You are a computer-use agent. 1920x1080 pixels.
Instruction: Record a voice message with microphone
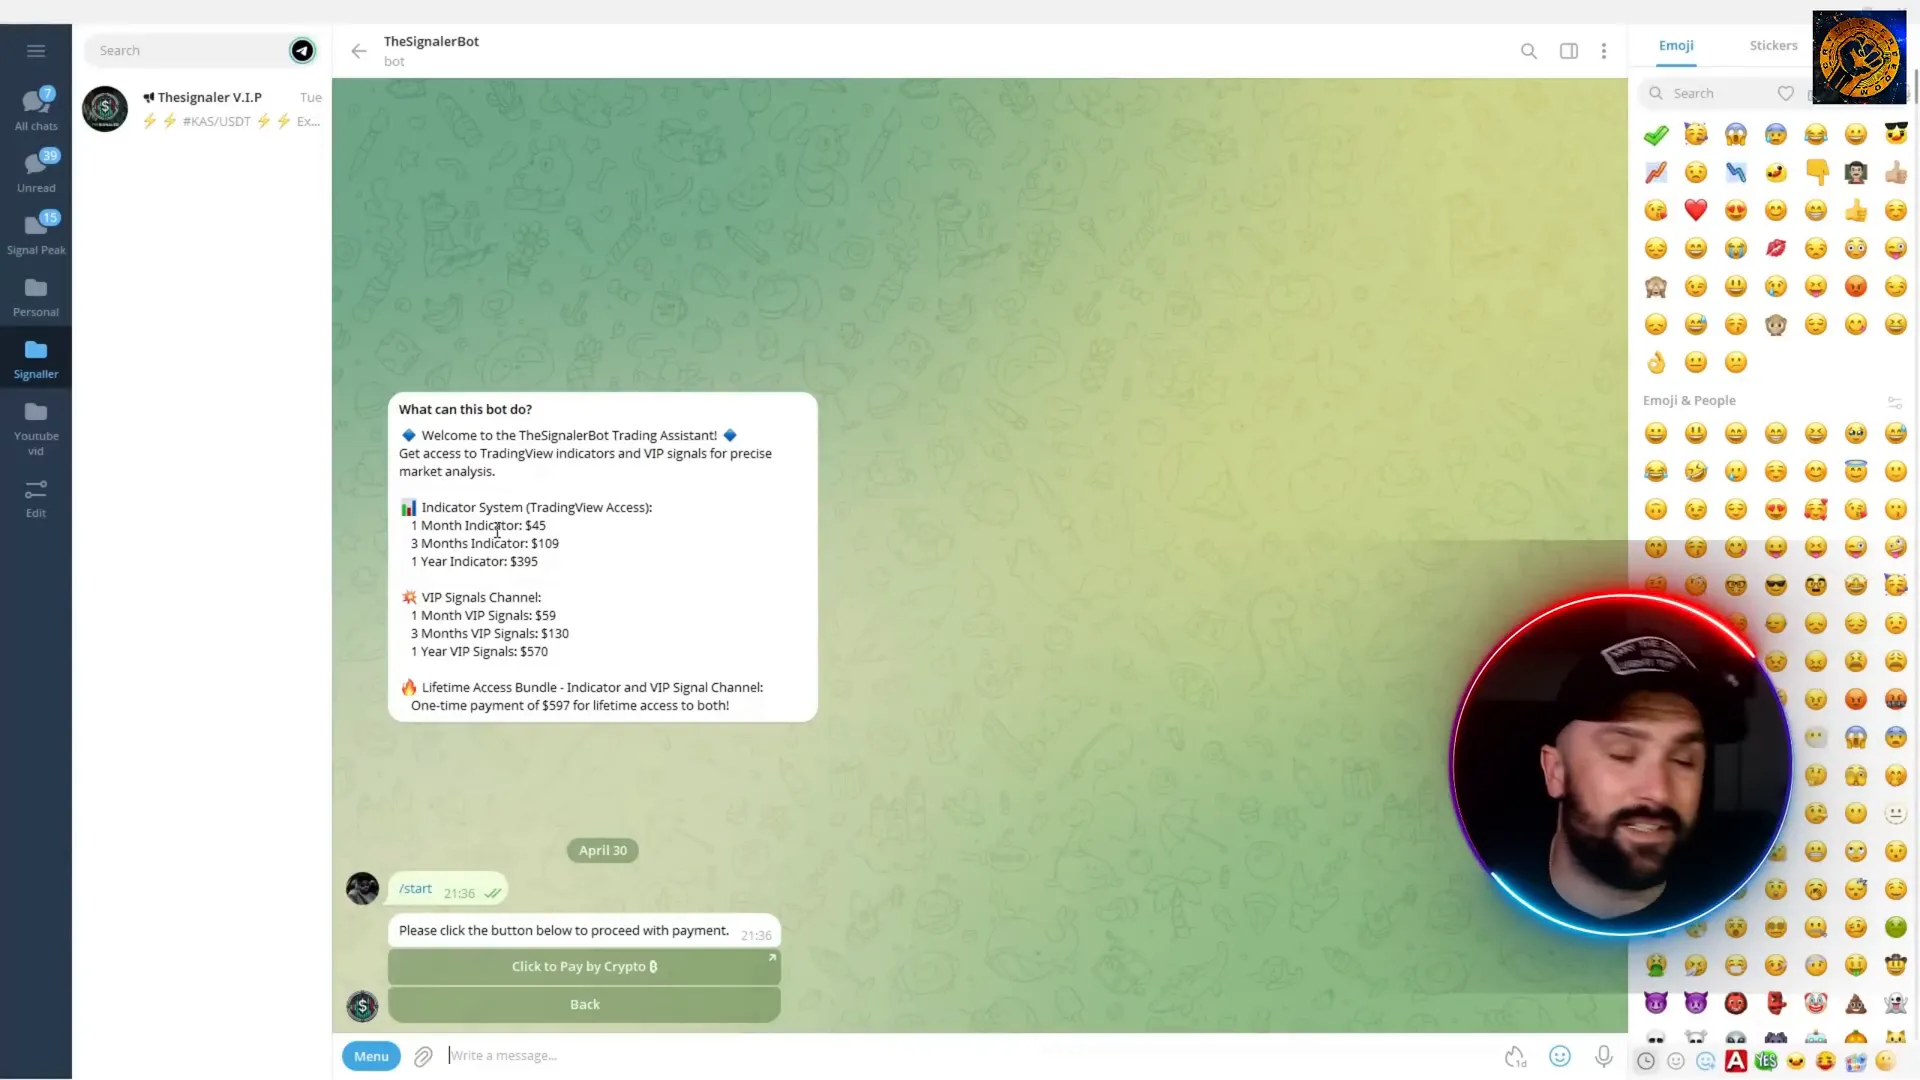click(x=1604, y=1056)
